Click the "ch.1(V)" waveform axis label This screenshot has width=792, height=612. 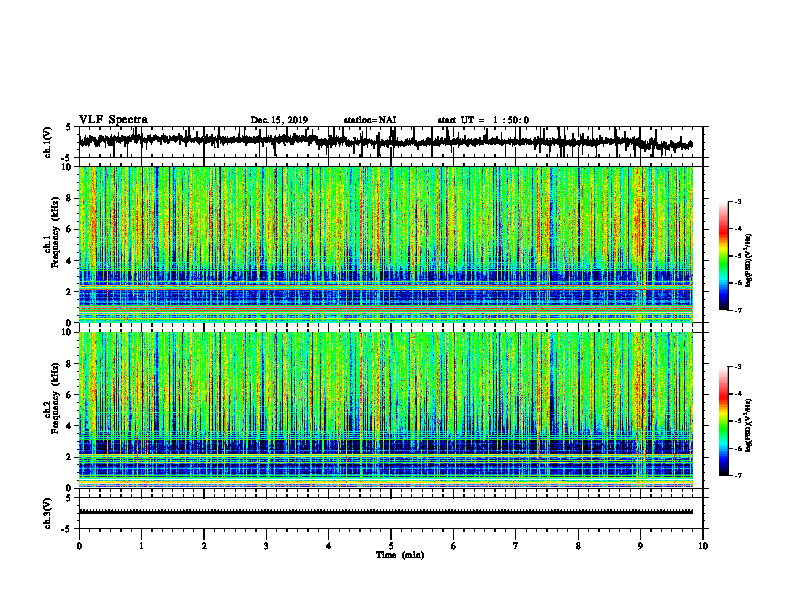click(x=48, y=142)
